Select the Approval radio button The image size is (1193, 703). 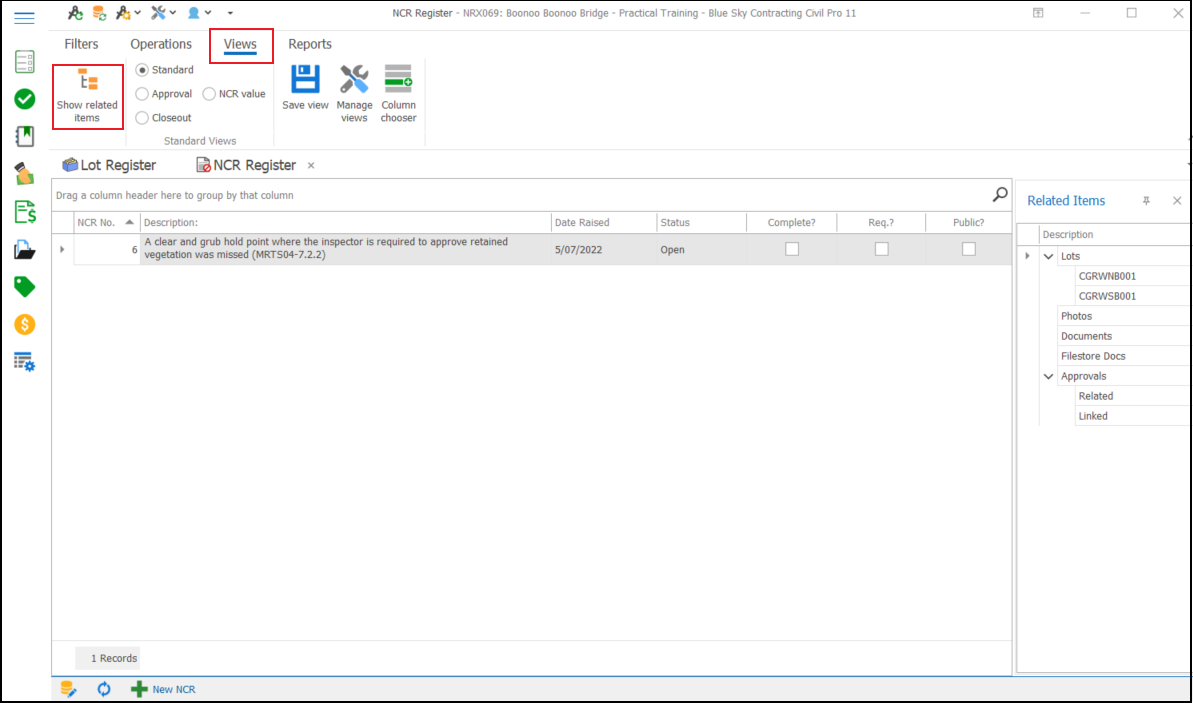pos(142,94)
